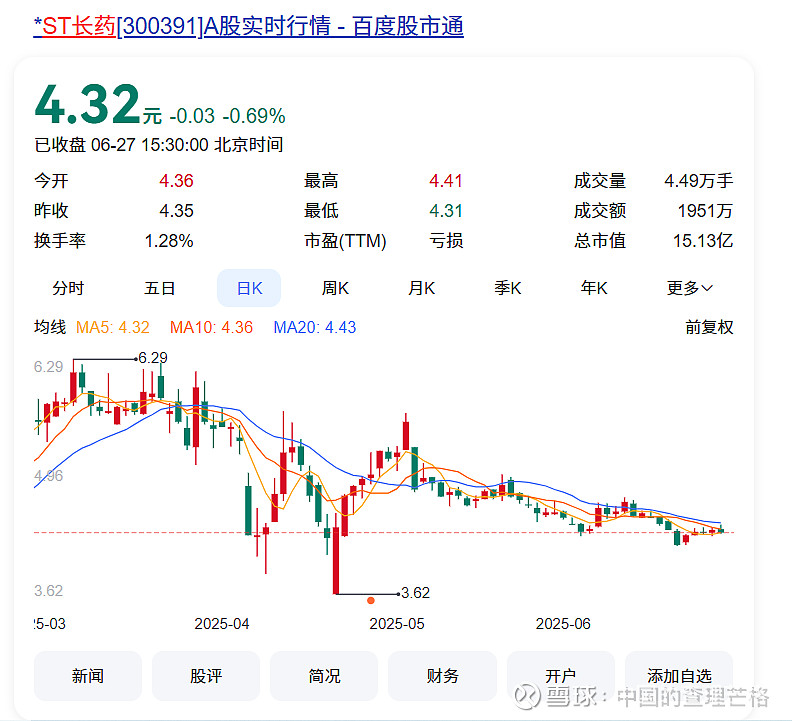
Task: Click the orange dot marker under the chart
Action: click(371, 600)
